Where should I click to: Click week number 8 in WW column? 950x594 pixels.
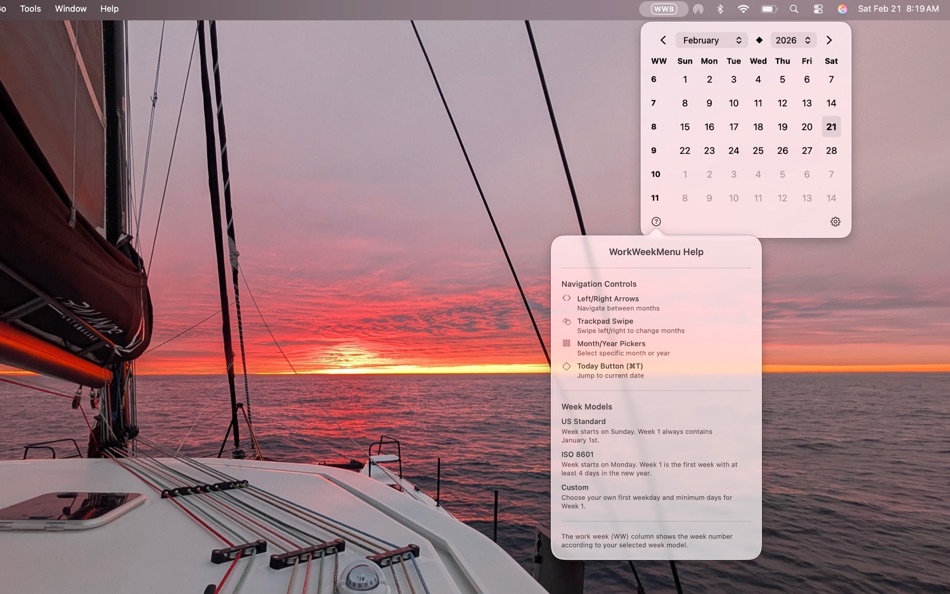653,126
